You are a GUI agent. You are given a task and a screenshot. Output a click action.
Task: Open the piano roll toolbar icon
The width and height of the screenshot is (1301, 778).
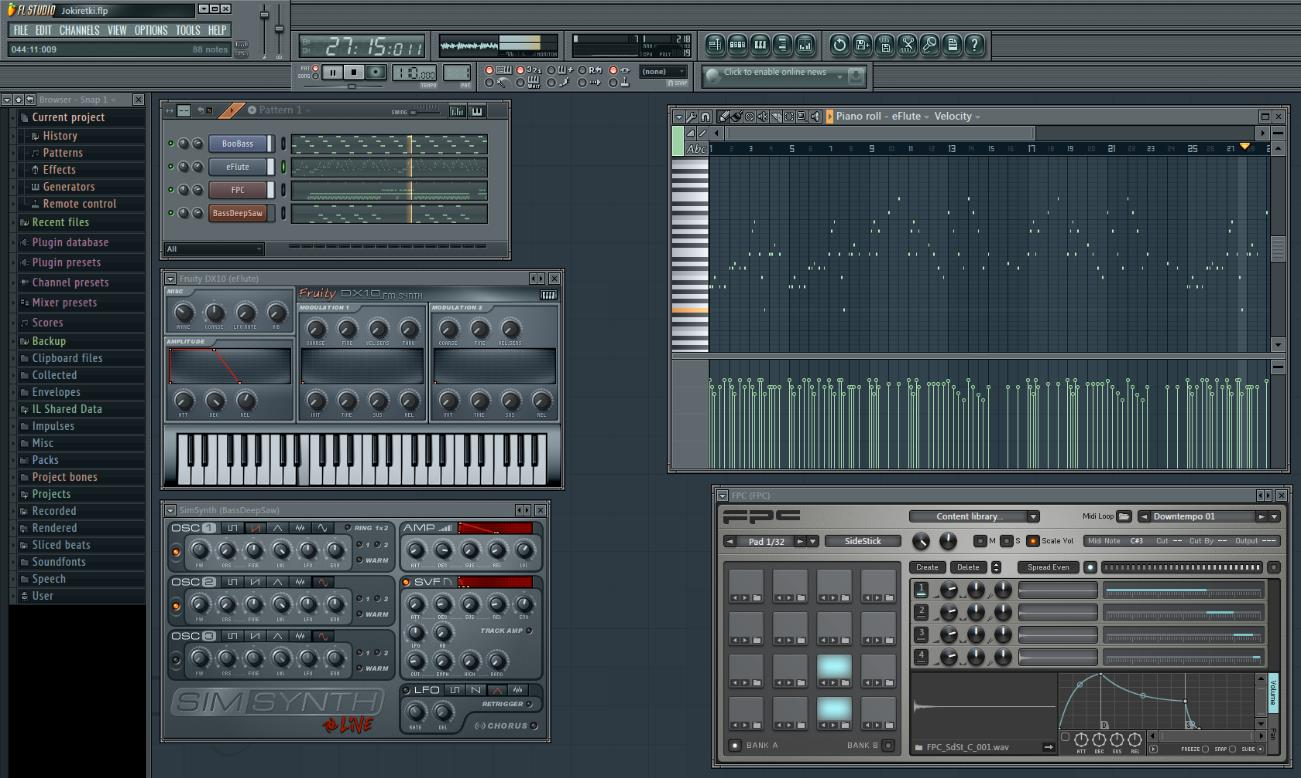(761, 45)
